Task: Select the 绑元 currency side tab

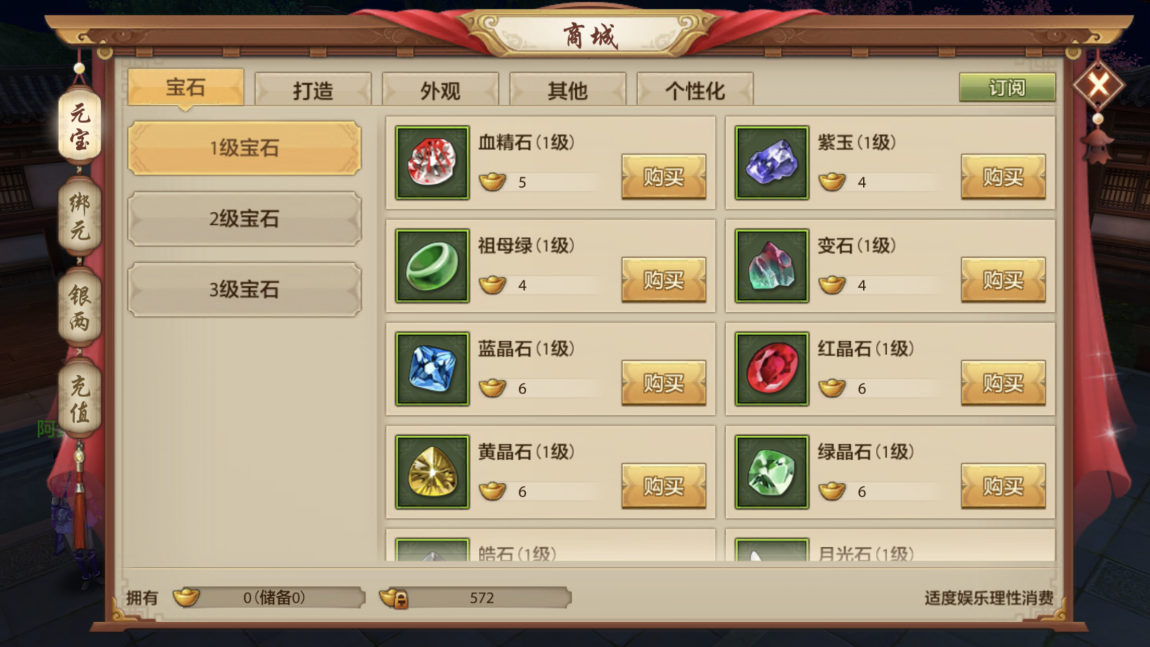Action: point(80,216)
